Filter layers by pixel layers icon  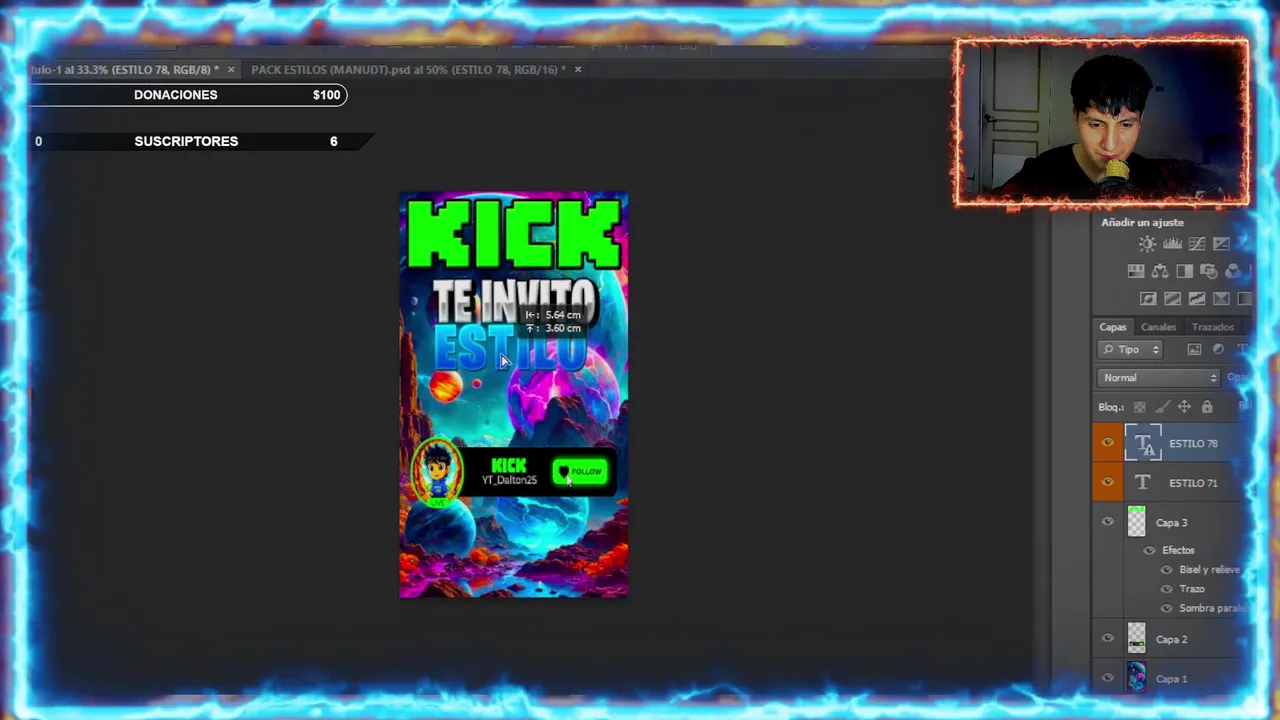(x=1194, y=349)
